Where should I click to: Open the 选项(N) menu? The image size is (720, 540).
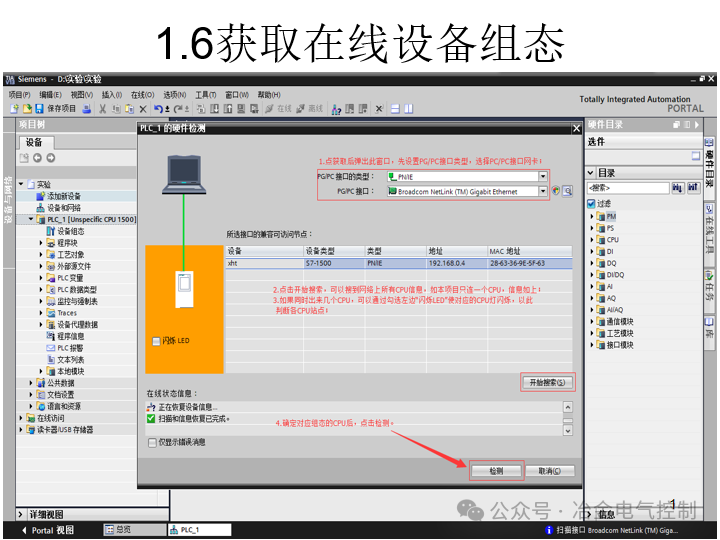click(x=174, y=95)
